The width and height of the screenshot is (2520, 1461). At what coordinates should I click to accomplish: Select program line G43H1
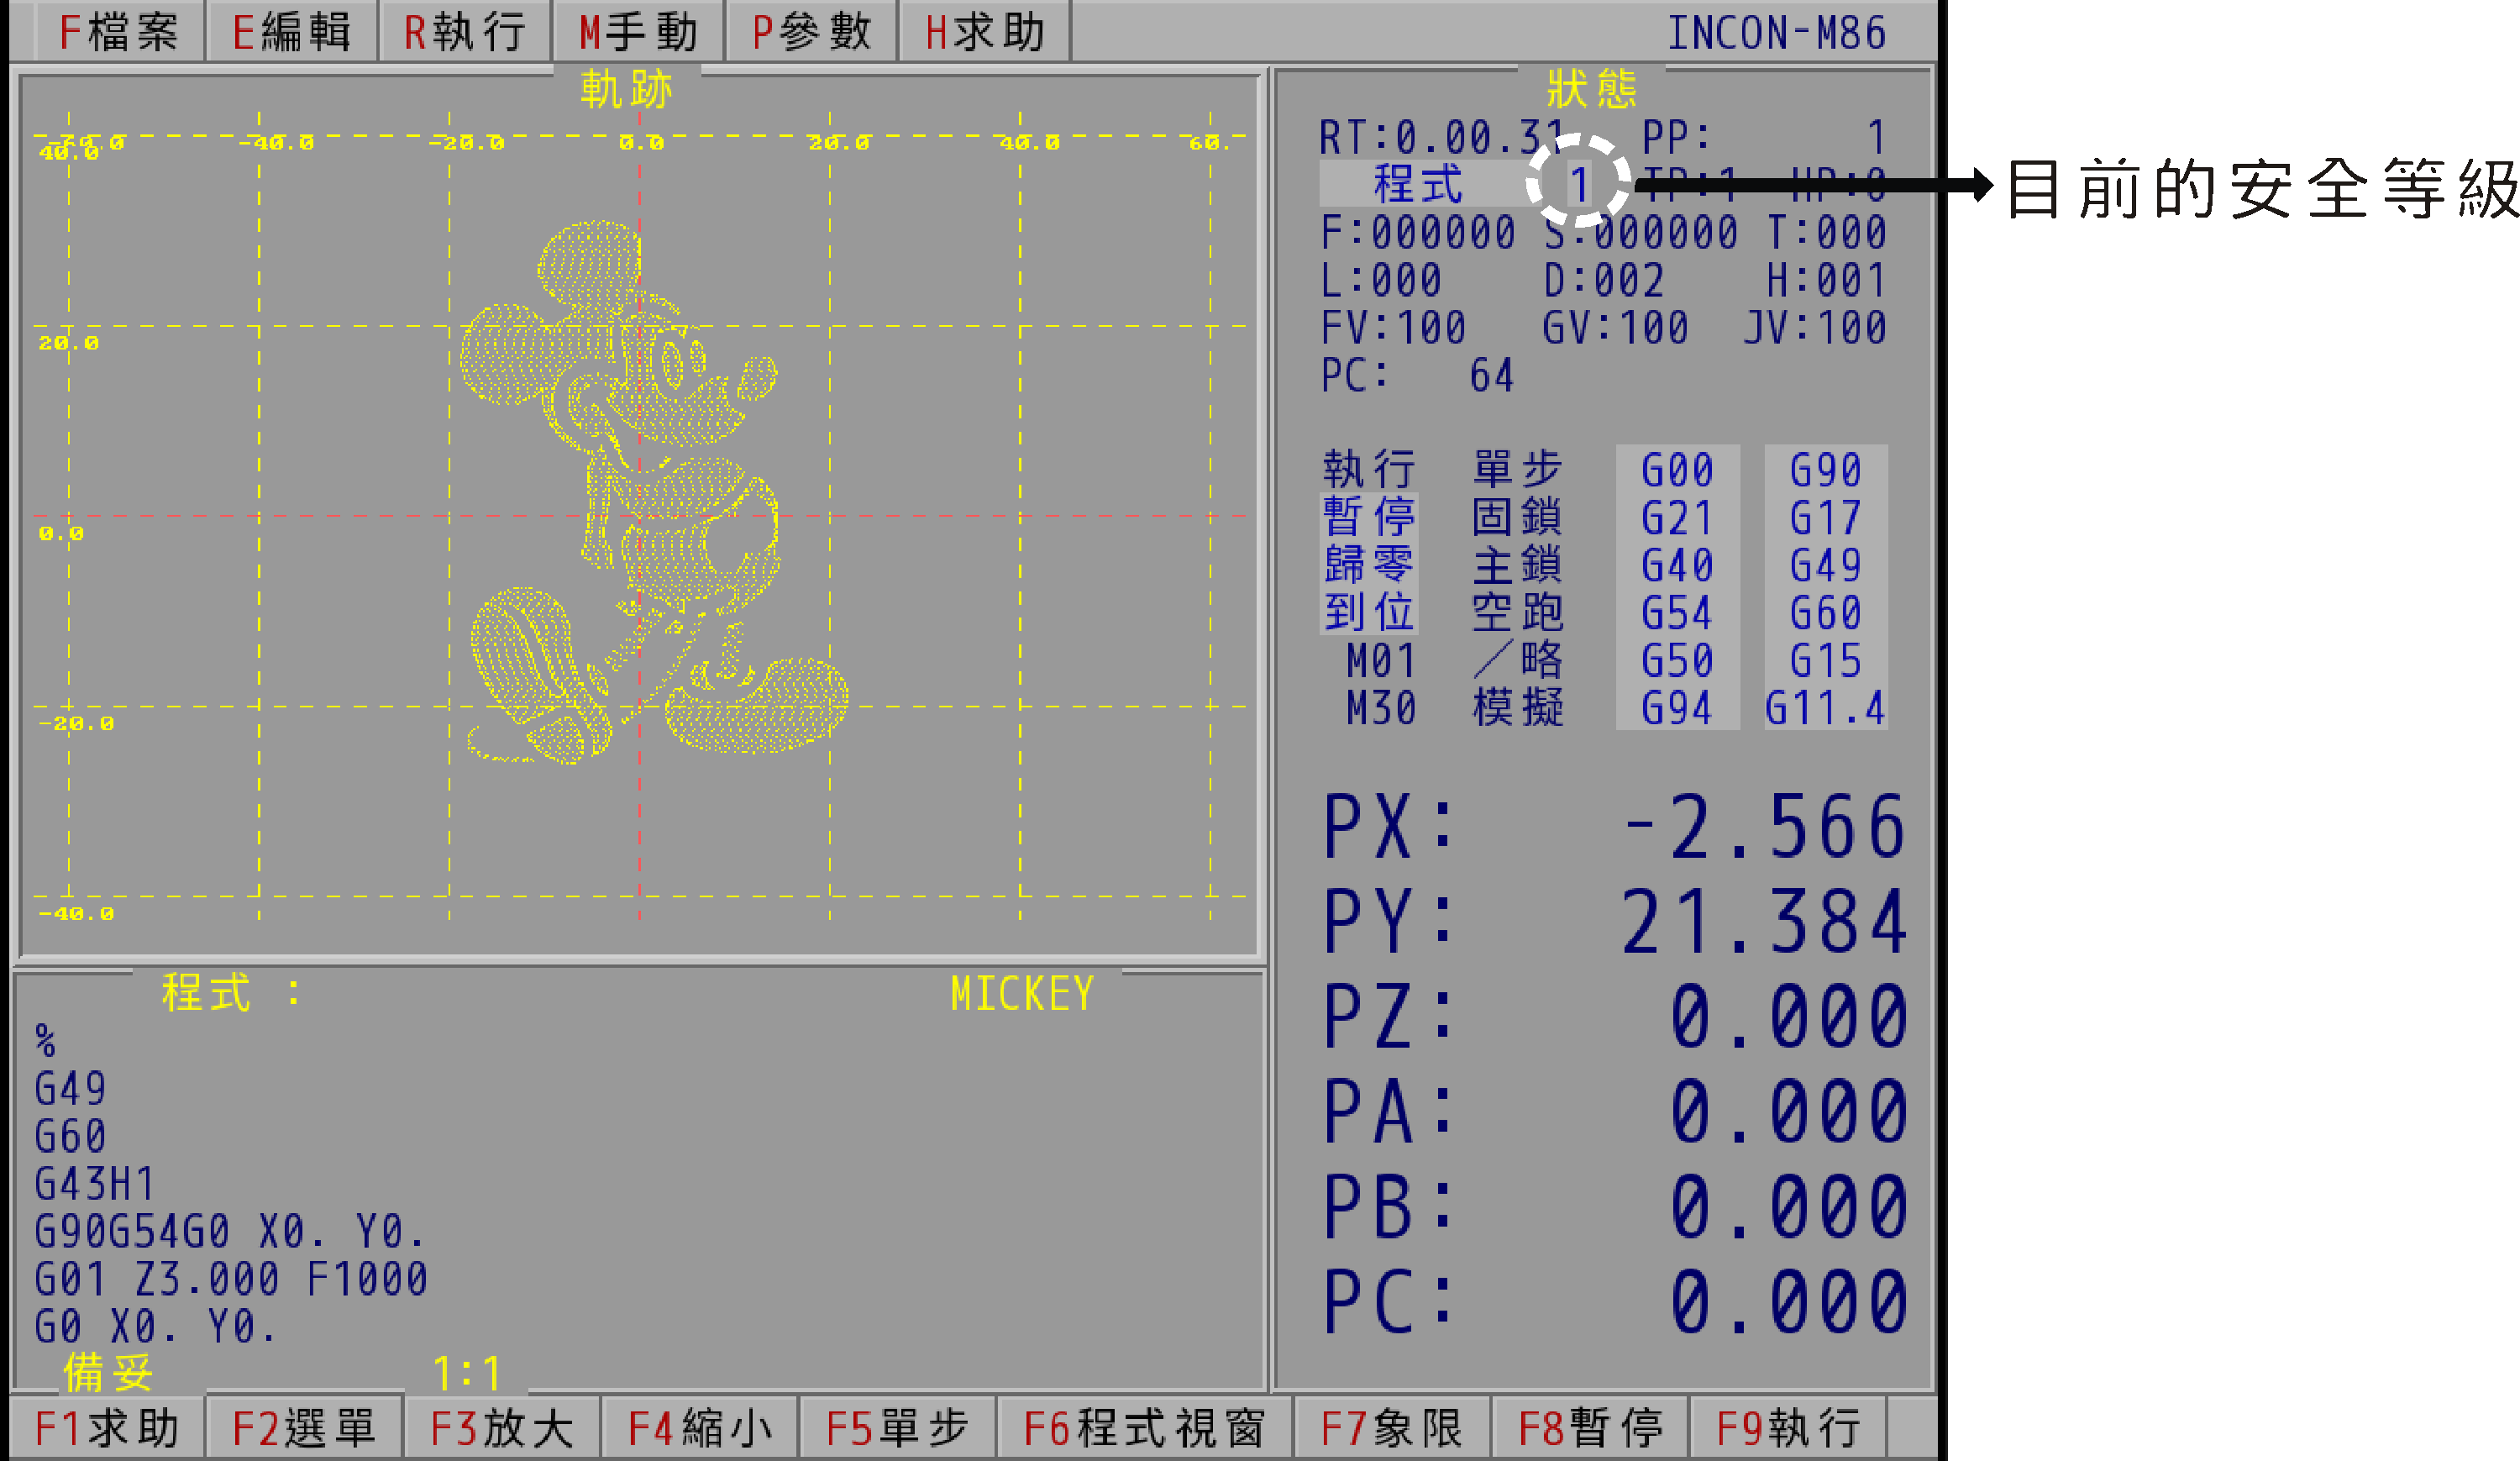[95, 1185]
